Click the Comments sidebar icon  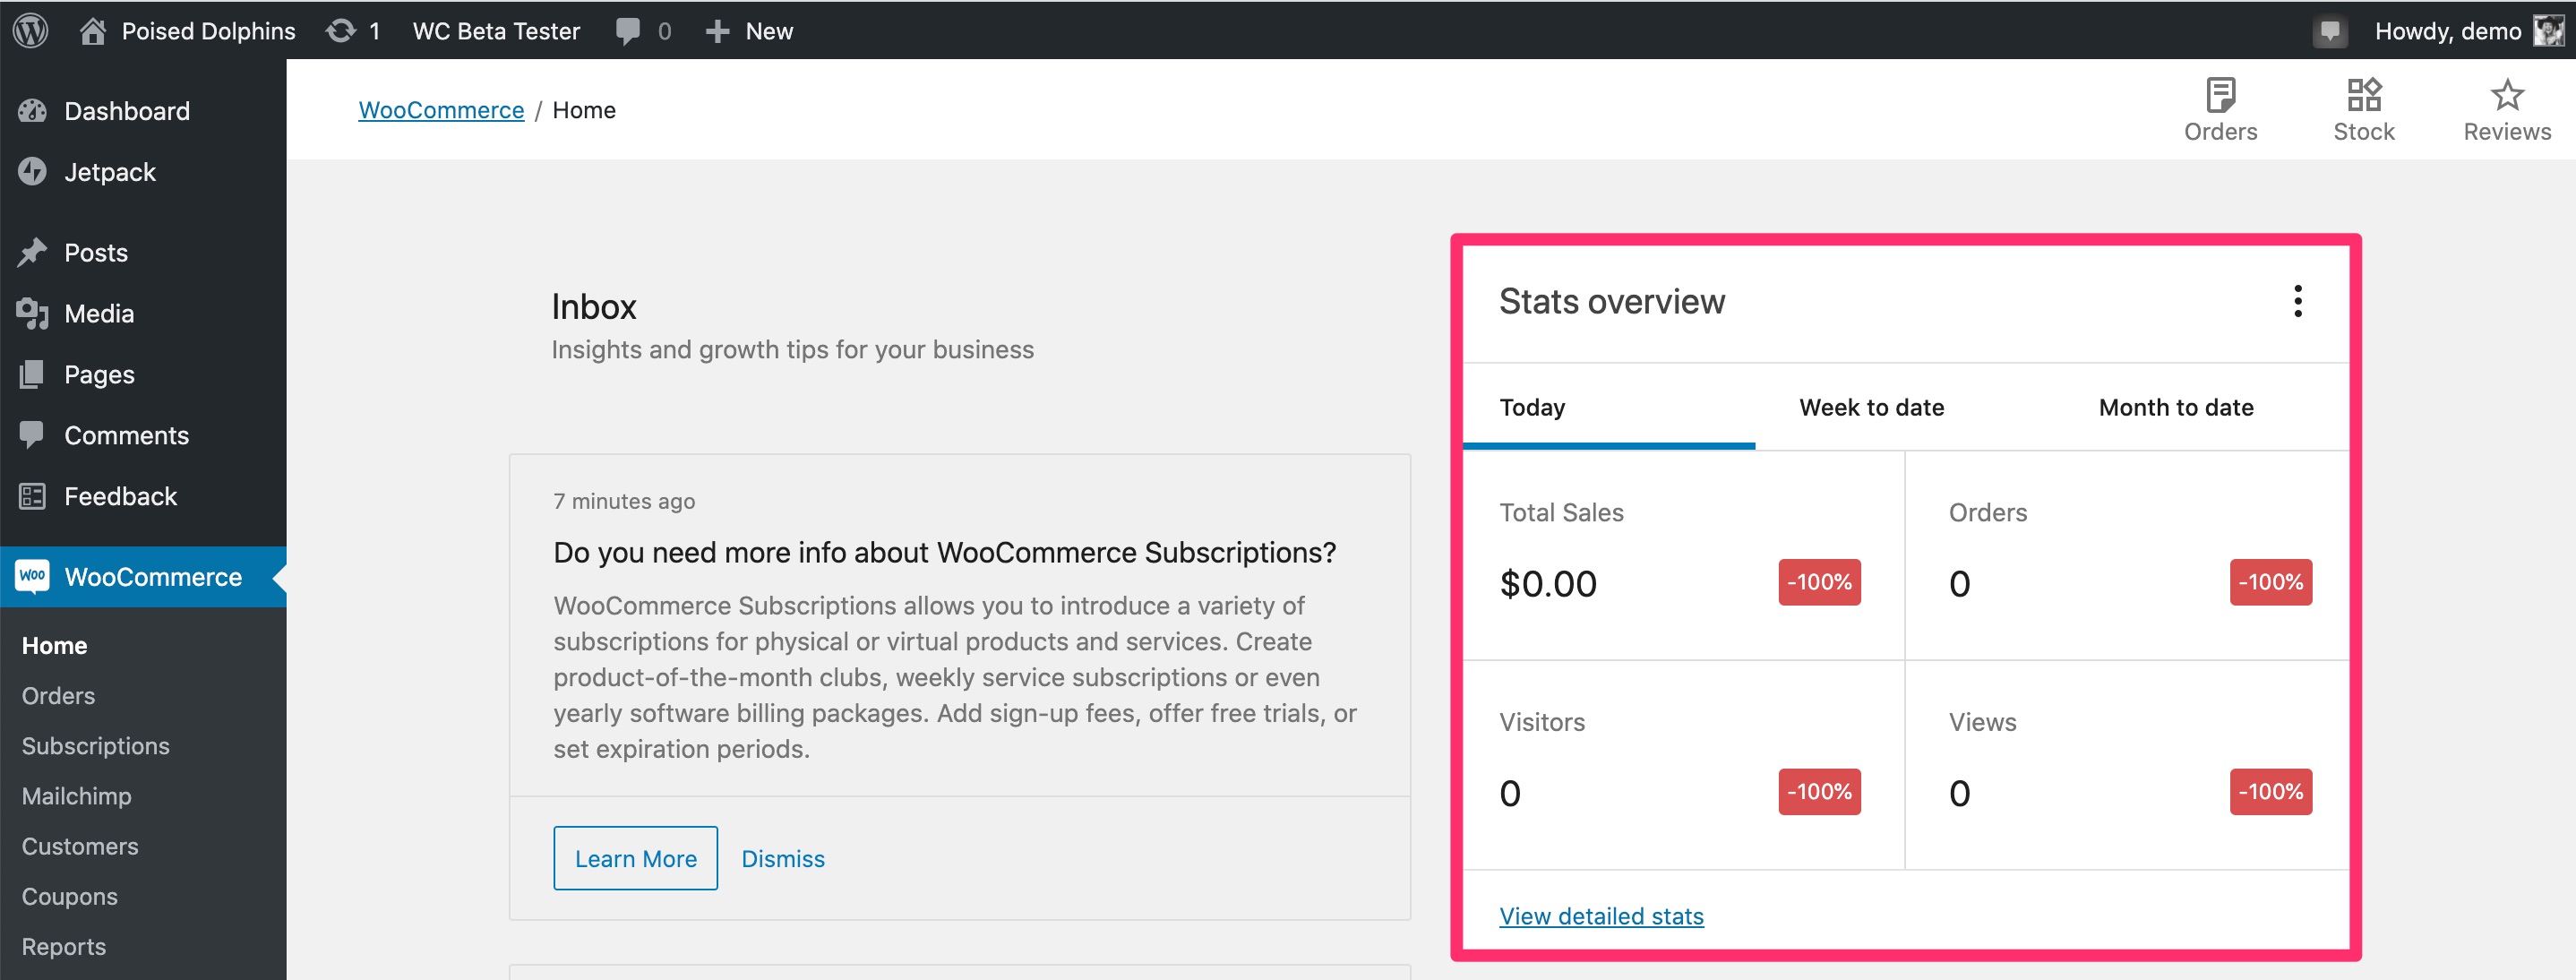32,435
